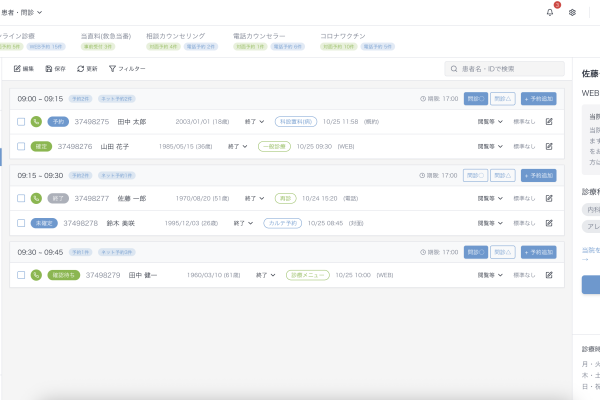Open the notifications bell

(x=550, y=12)
